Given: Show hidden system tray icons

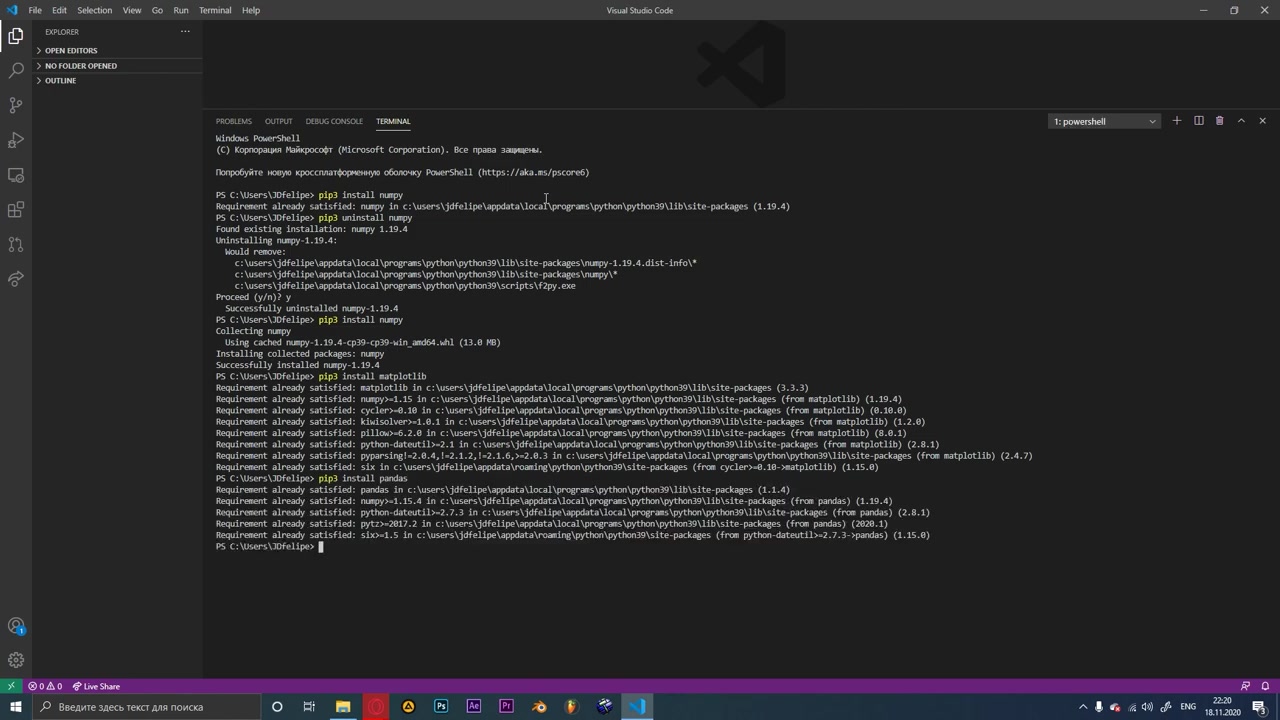Looking at the screenshot, I should click(1083, 707).
